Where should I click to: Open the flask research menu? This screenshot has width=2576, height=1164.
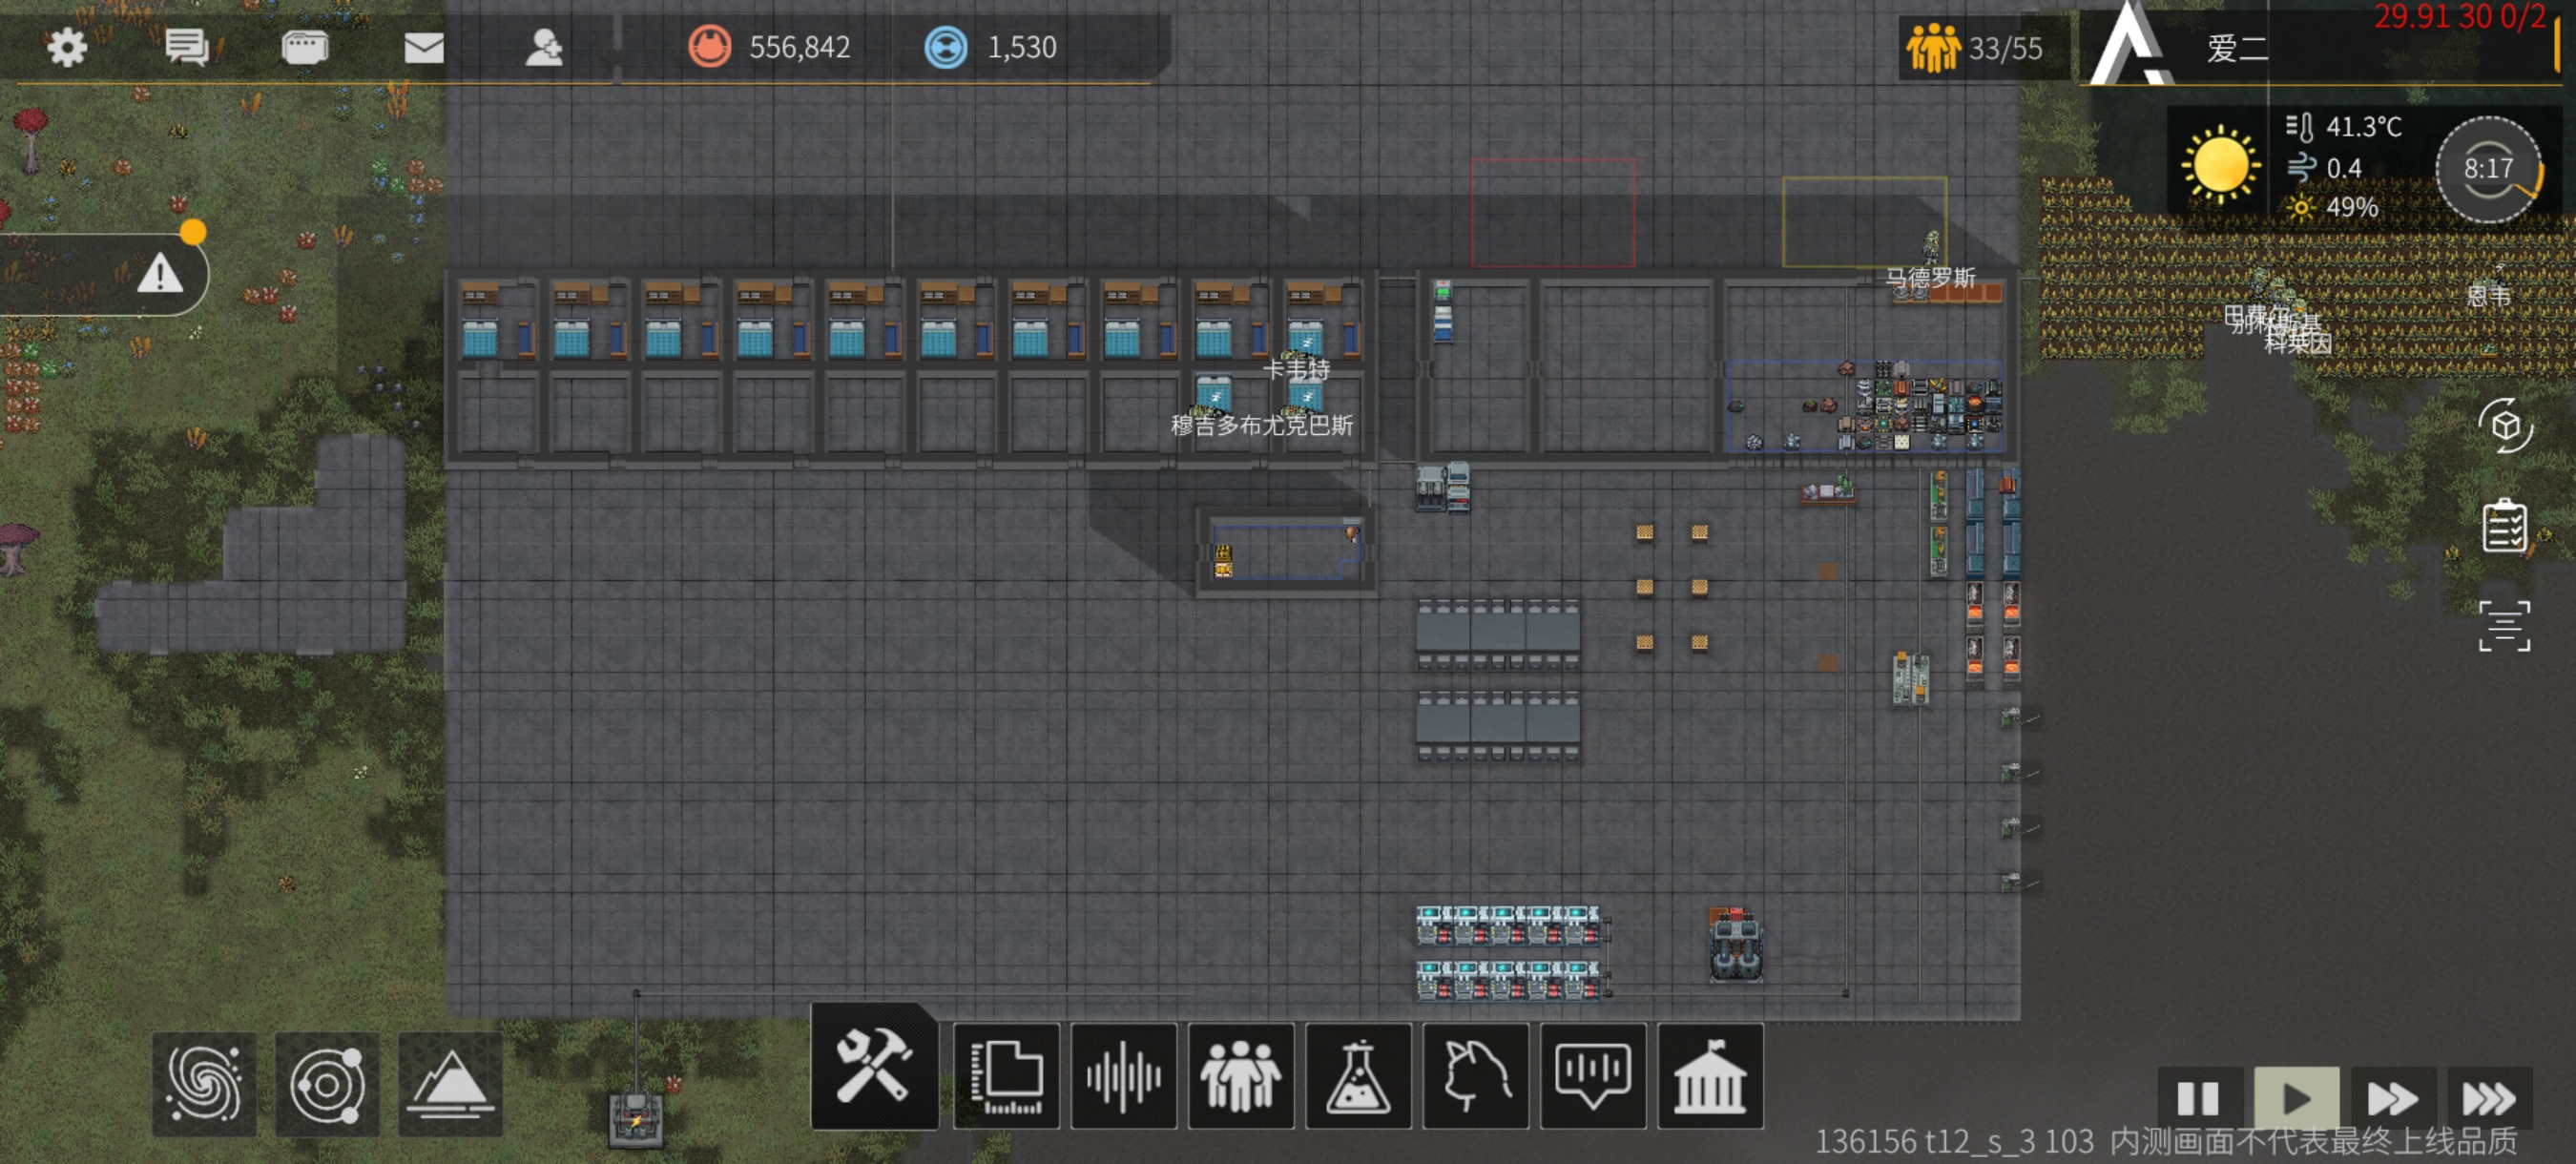1358,1076
